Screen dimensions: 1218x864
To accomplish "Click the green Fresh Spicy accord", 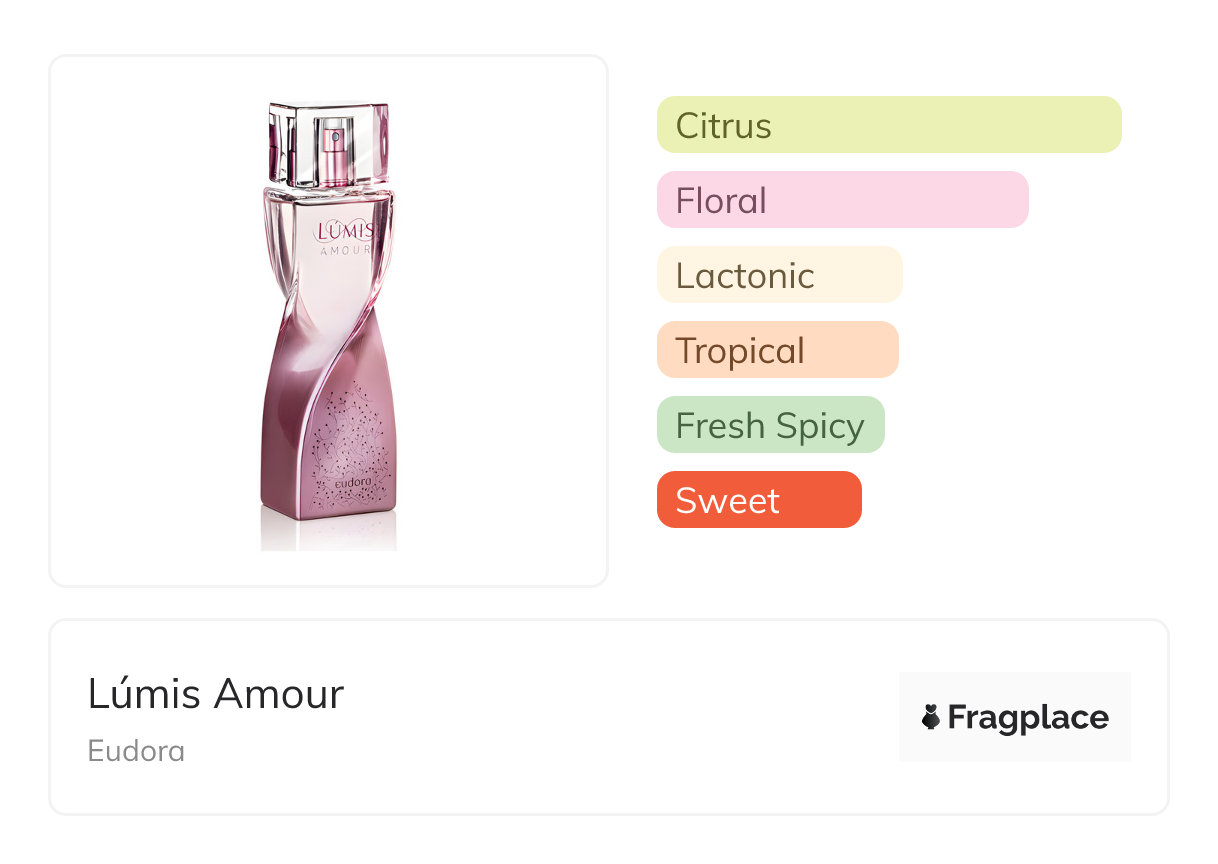I will point(770,425).
